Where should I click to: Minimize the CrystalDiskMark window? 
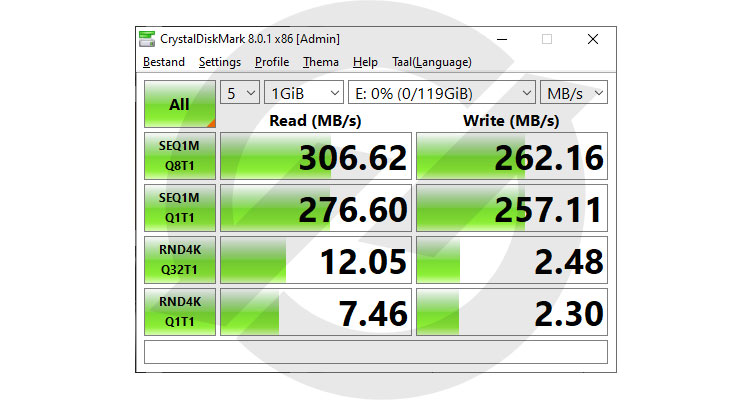(502, 39)
